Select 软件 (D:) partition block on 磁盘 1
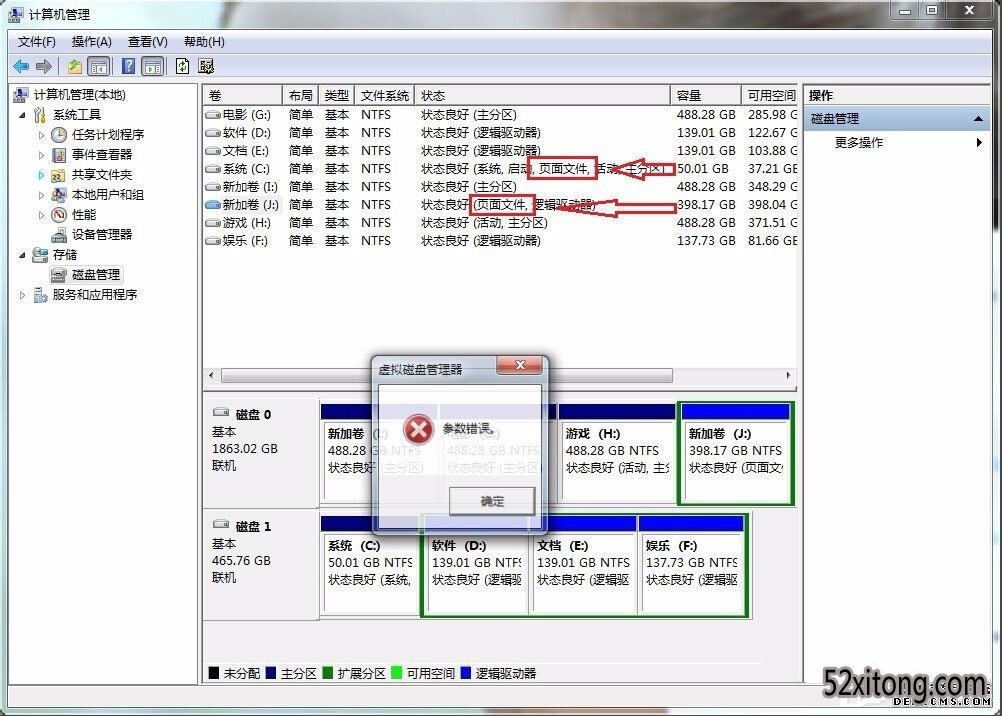1002x716 pixels. pyautogui.click(x=476, y=565)
